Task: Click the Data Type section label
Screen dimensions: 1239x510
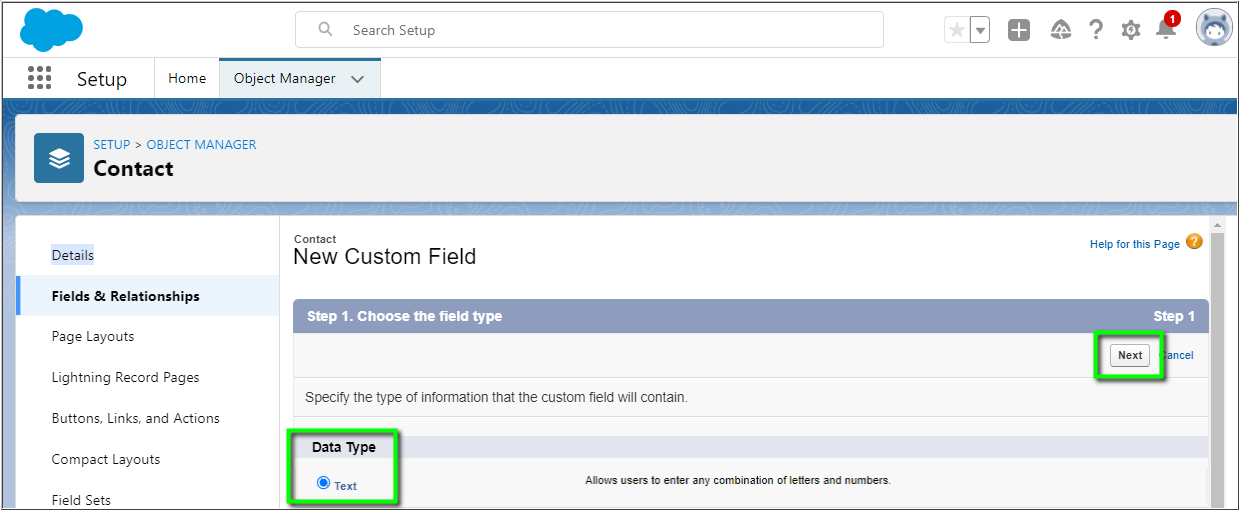Action: tap(344, 447)
